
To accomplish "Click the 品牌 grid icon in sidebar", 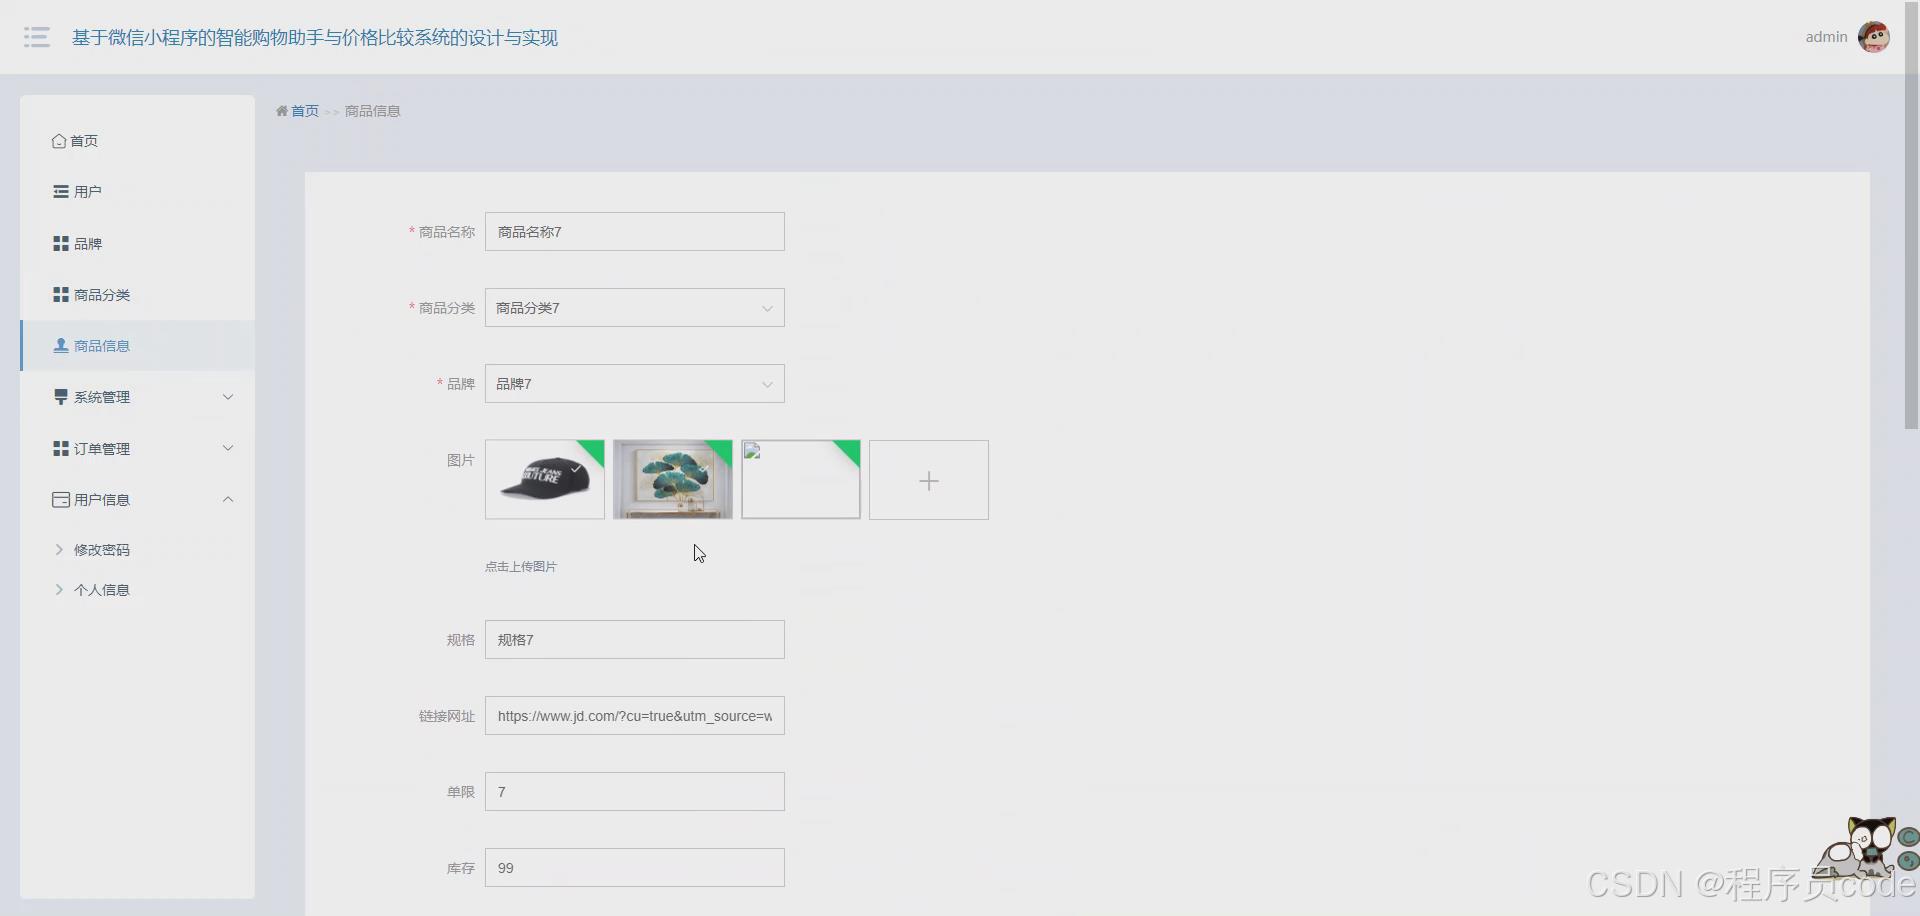I will 61,244.
